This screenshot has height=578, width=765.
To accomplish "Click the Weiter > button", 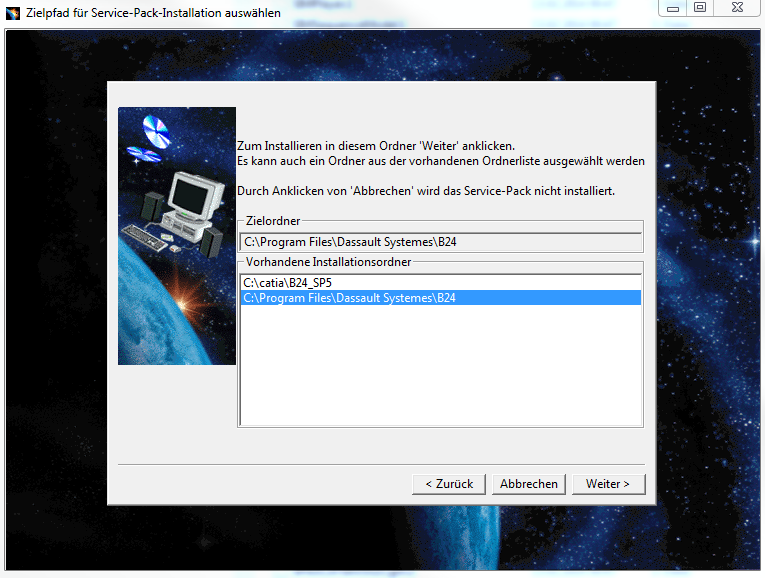I will (608, 484).
